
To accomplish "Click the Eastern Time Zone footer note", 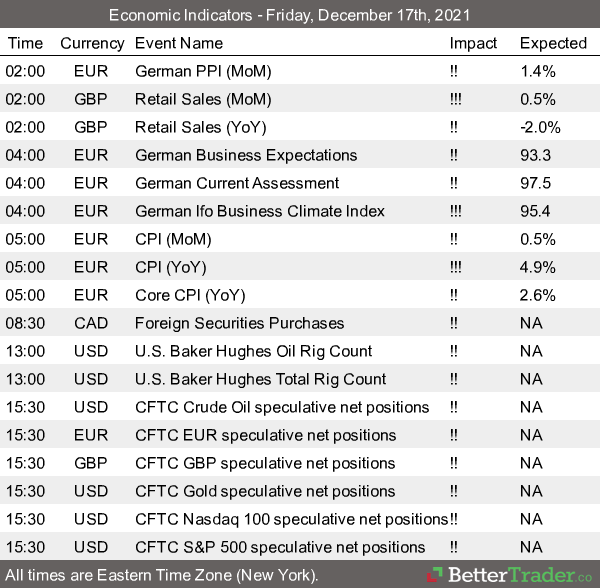I will (162, 576).
